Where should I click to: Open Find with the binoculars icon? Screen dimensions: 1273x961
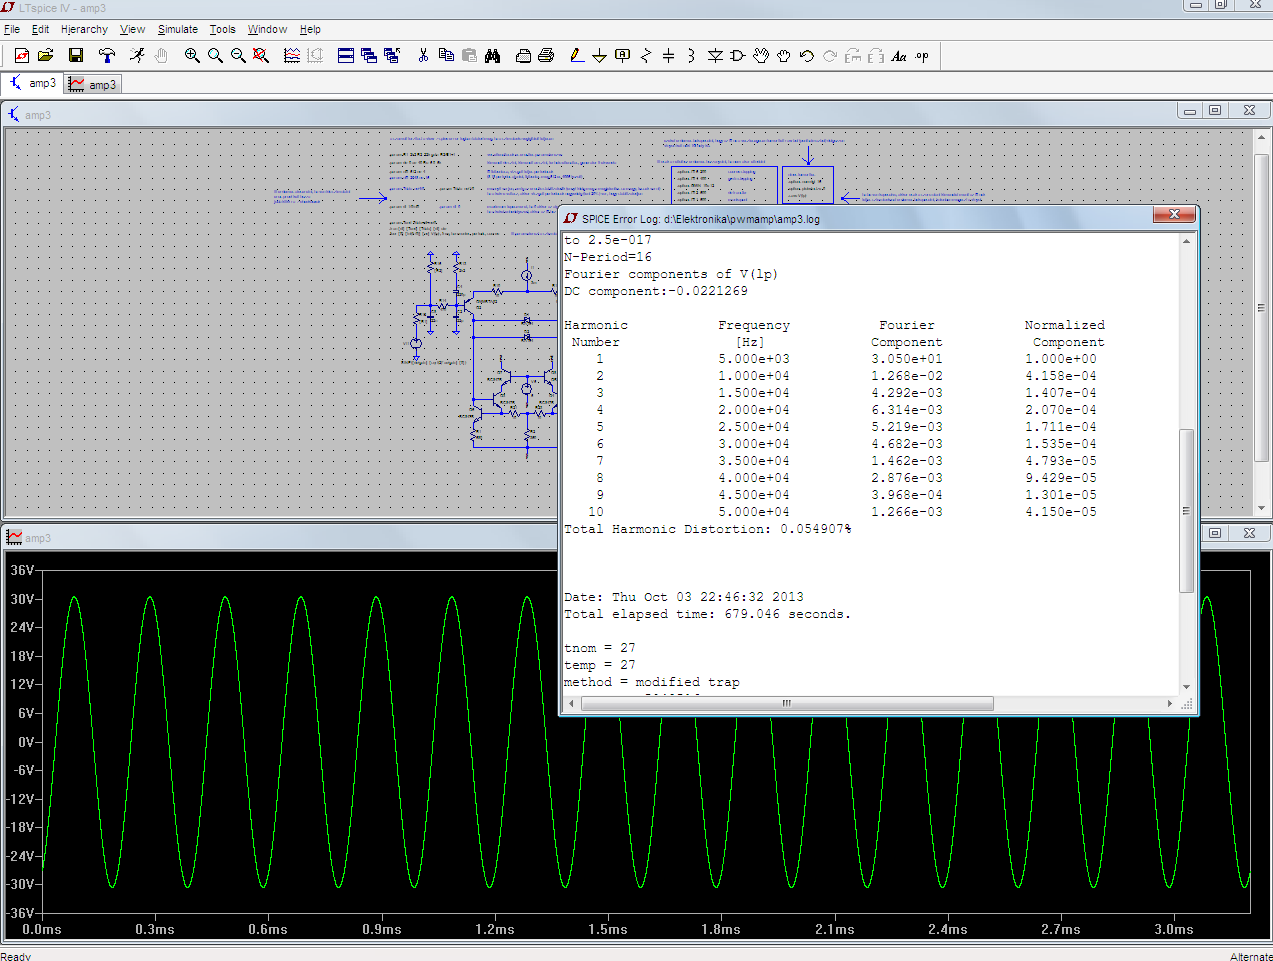tap(493, 56)
